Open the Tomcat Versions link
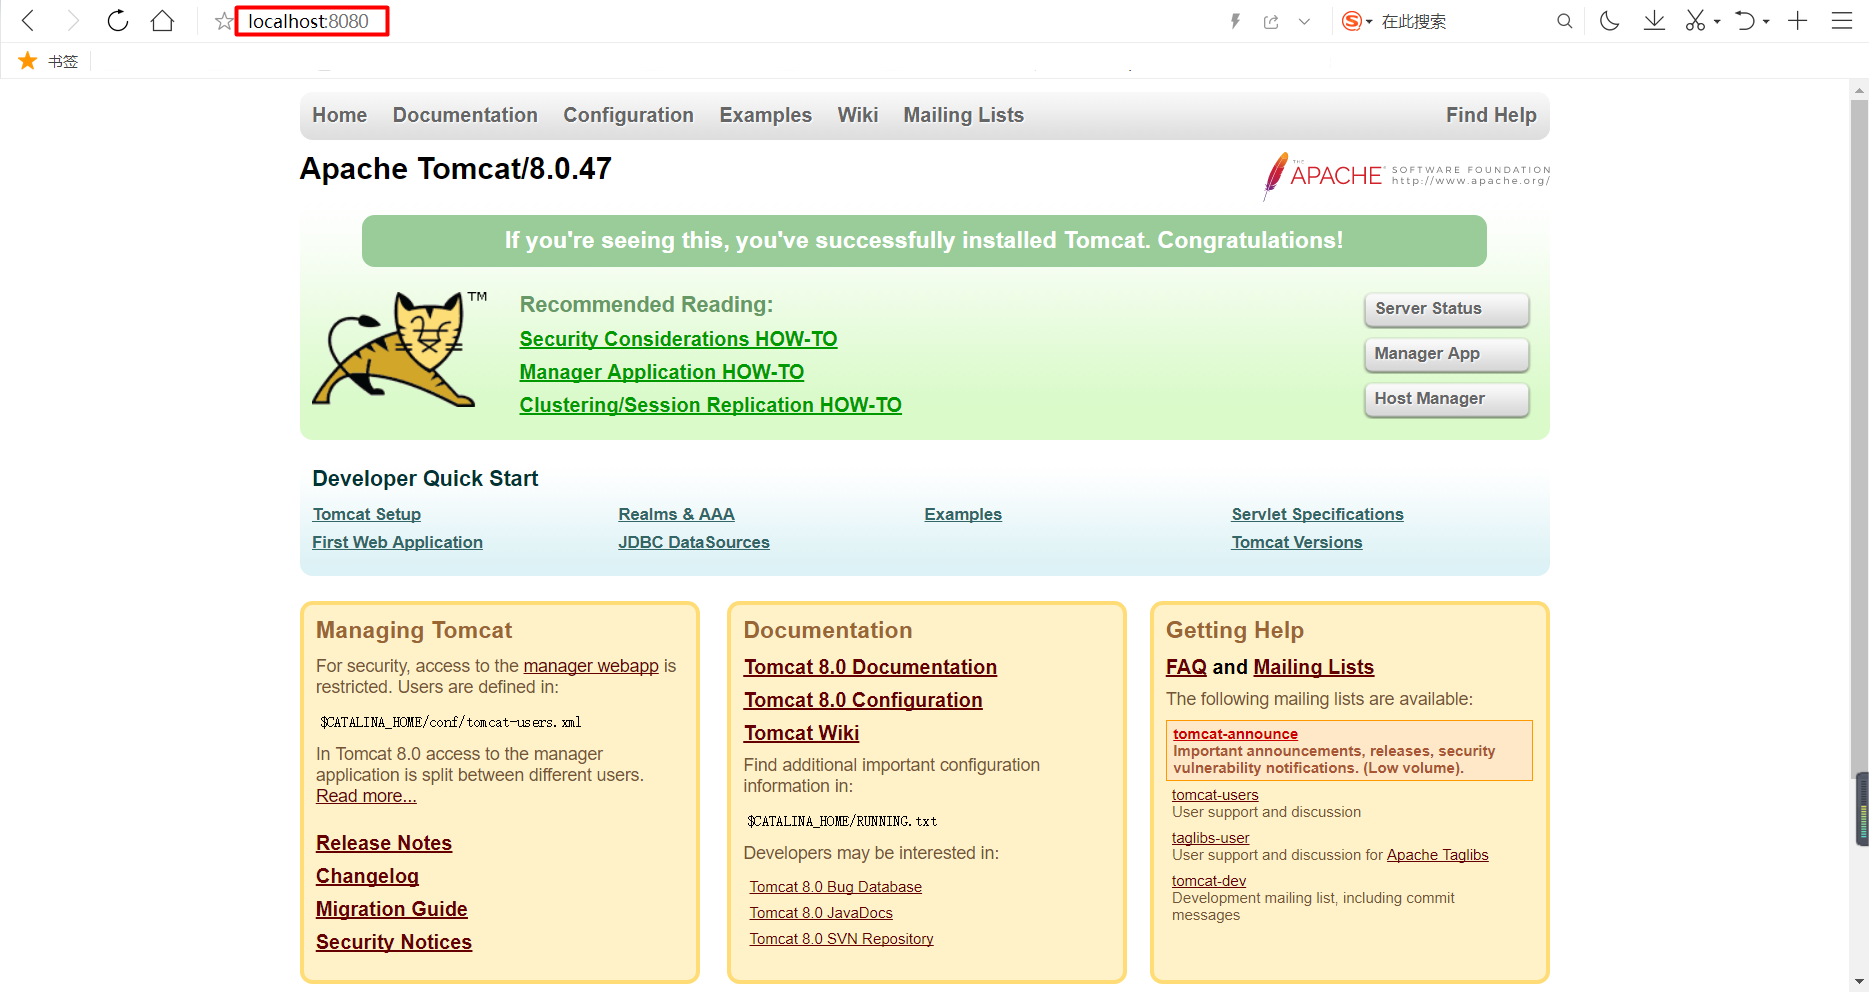Viewport: 1869px width, 992px height. click(x=1296, y=542)
